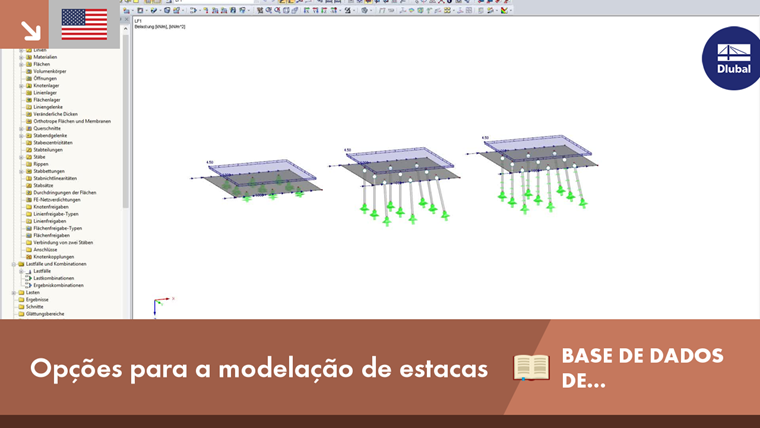Click the open book icon
Image resolution: width=760 pixels, height=428 pixels.
[531, 367]
